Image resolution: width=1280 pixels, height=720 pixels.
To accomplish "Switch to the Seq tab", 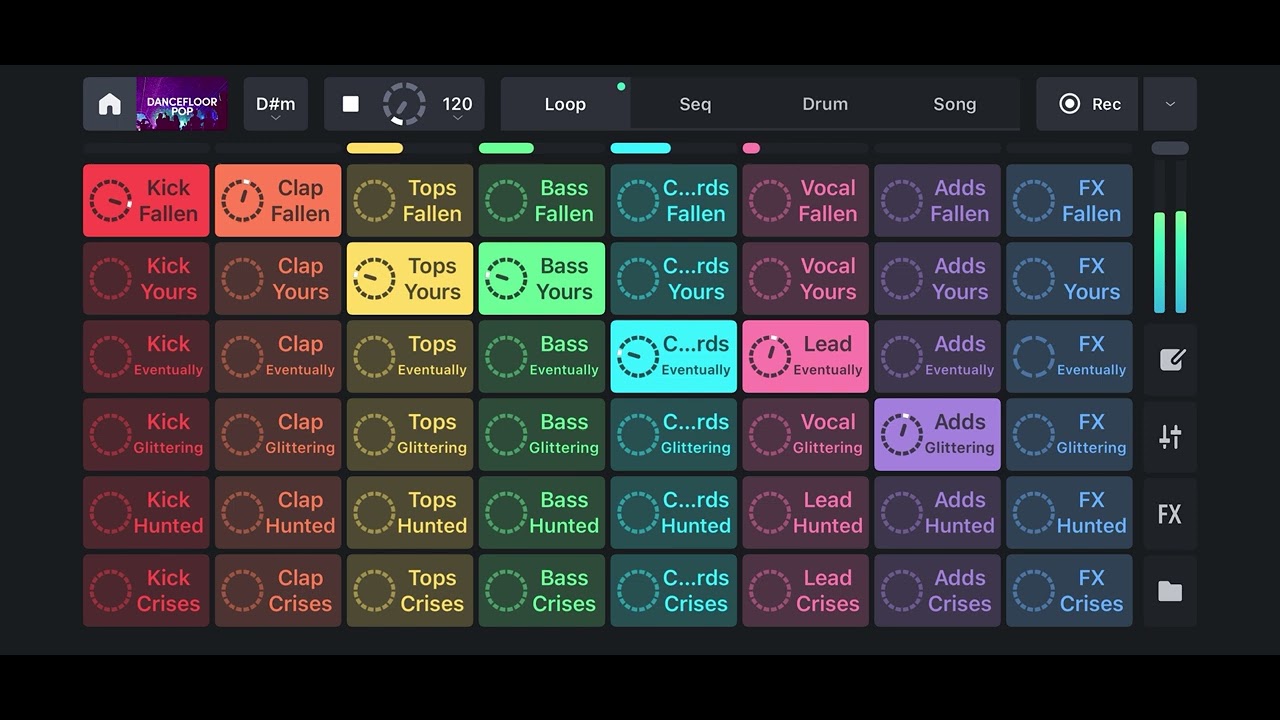I will pyautogui.click(x=695, y=104).
